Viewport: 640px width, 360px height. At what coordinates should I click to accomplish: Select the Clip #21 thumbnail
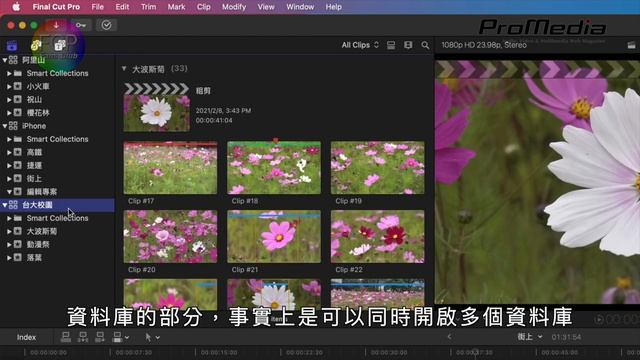[x=274, y=237]
